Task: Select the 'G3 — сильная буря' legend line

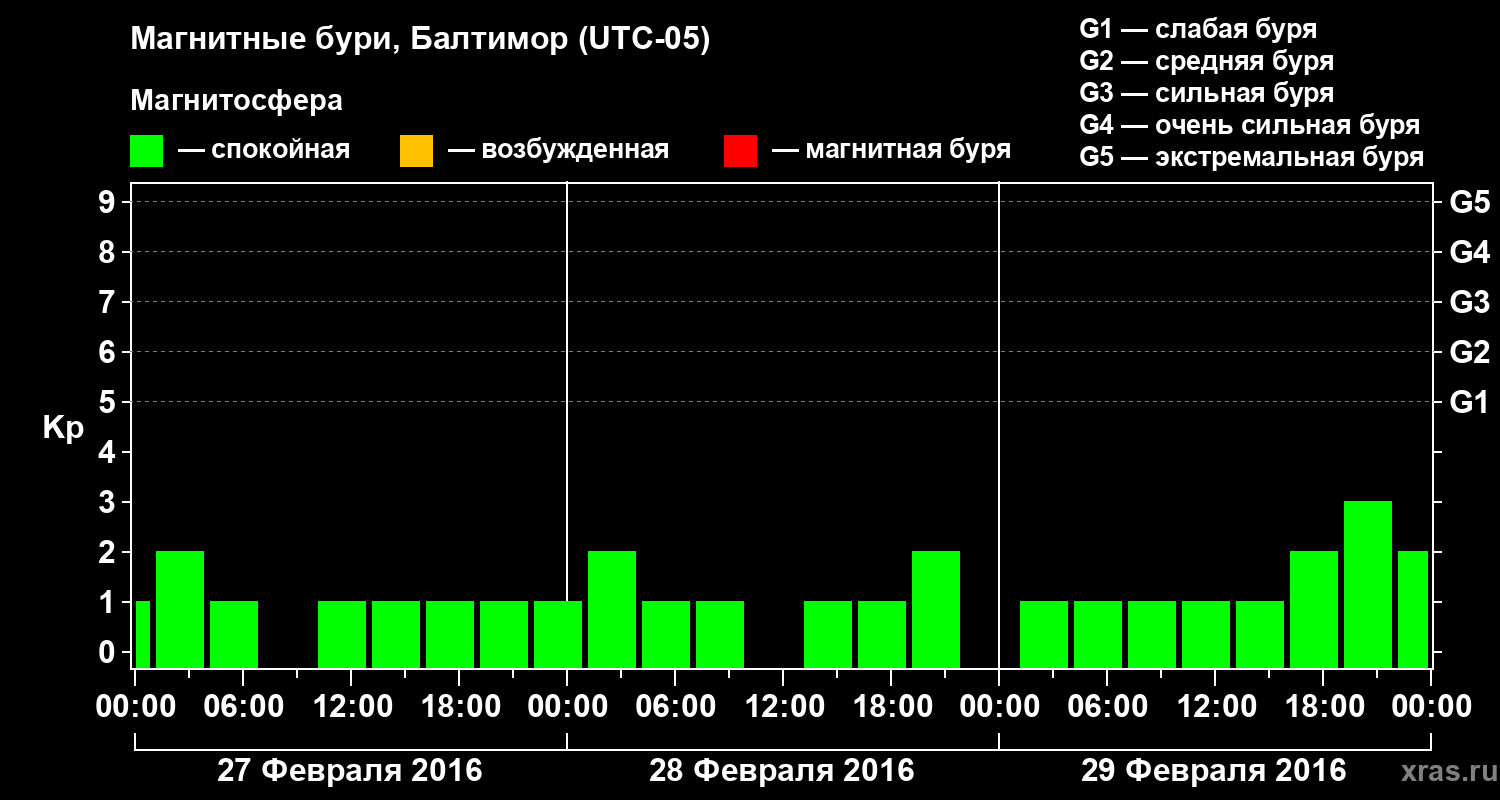Action: click(x=1207, y=93)
